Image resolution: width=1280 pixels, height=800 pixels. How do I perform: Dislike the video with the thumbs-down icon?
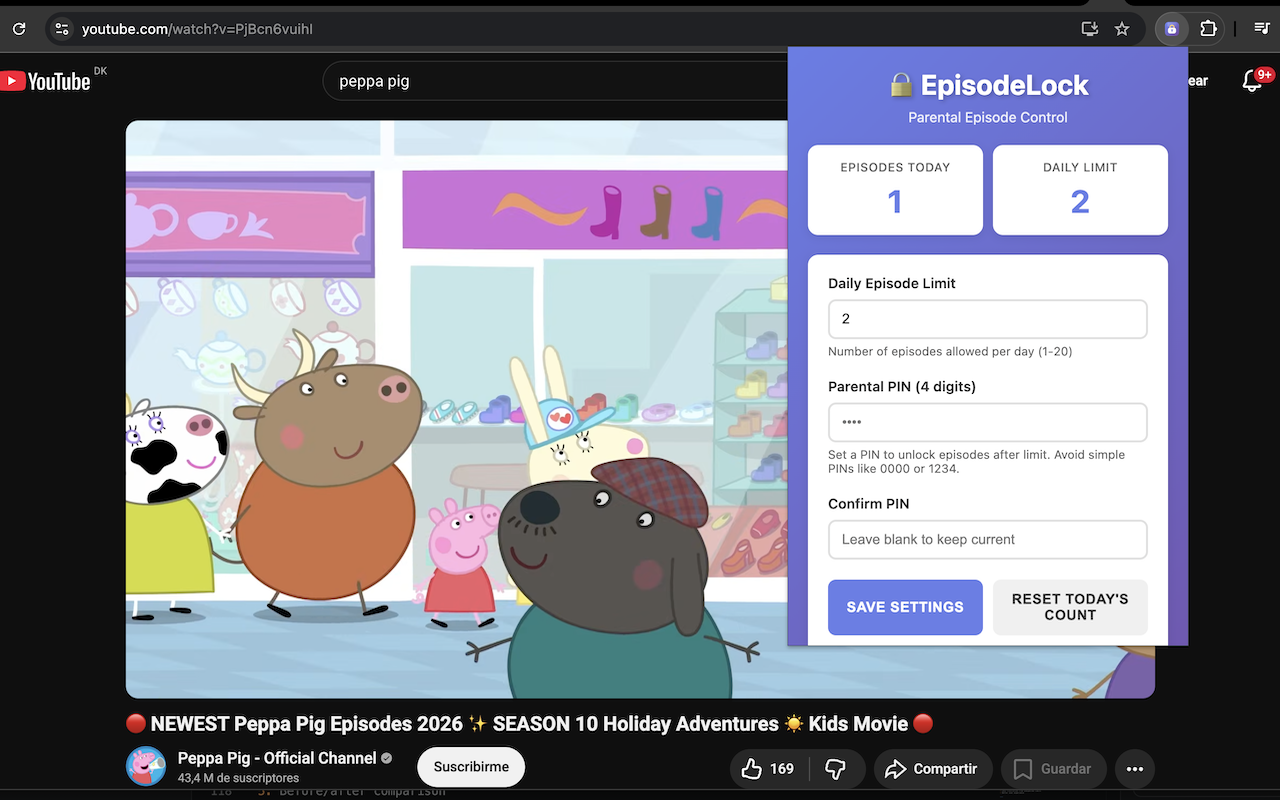click(x=835, y=769)
